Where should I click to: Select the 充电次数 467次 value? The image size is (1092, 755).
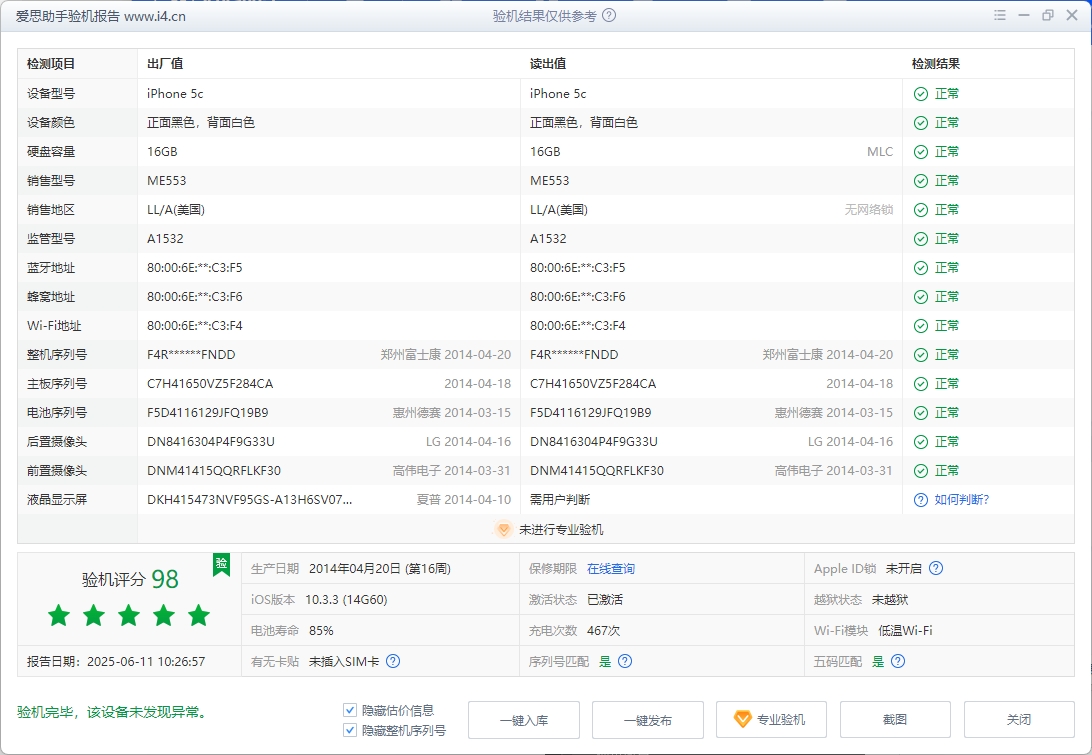[603, 631]
